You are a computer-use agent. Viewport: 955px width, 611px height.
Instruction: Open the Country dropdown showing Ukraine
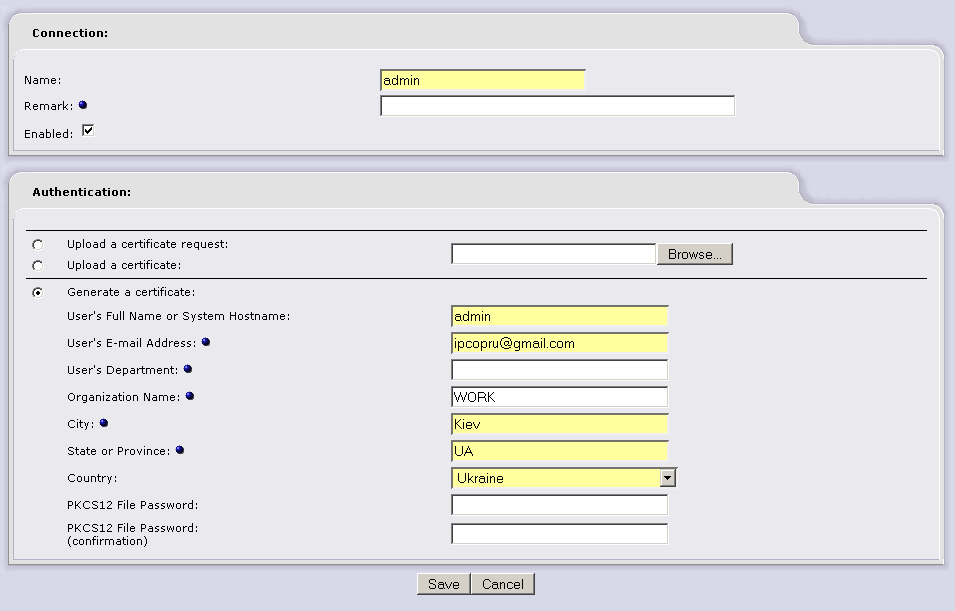[x=564, y=478]
